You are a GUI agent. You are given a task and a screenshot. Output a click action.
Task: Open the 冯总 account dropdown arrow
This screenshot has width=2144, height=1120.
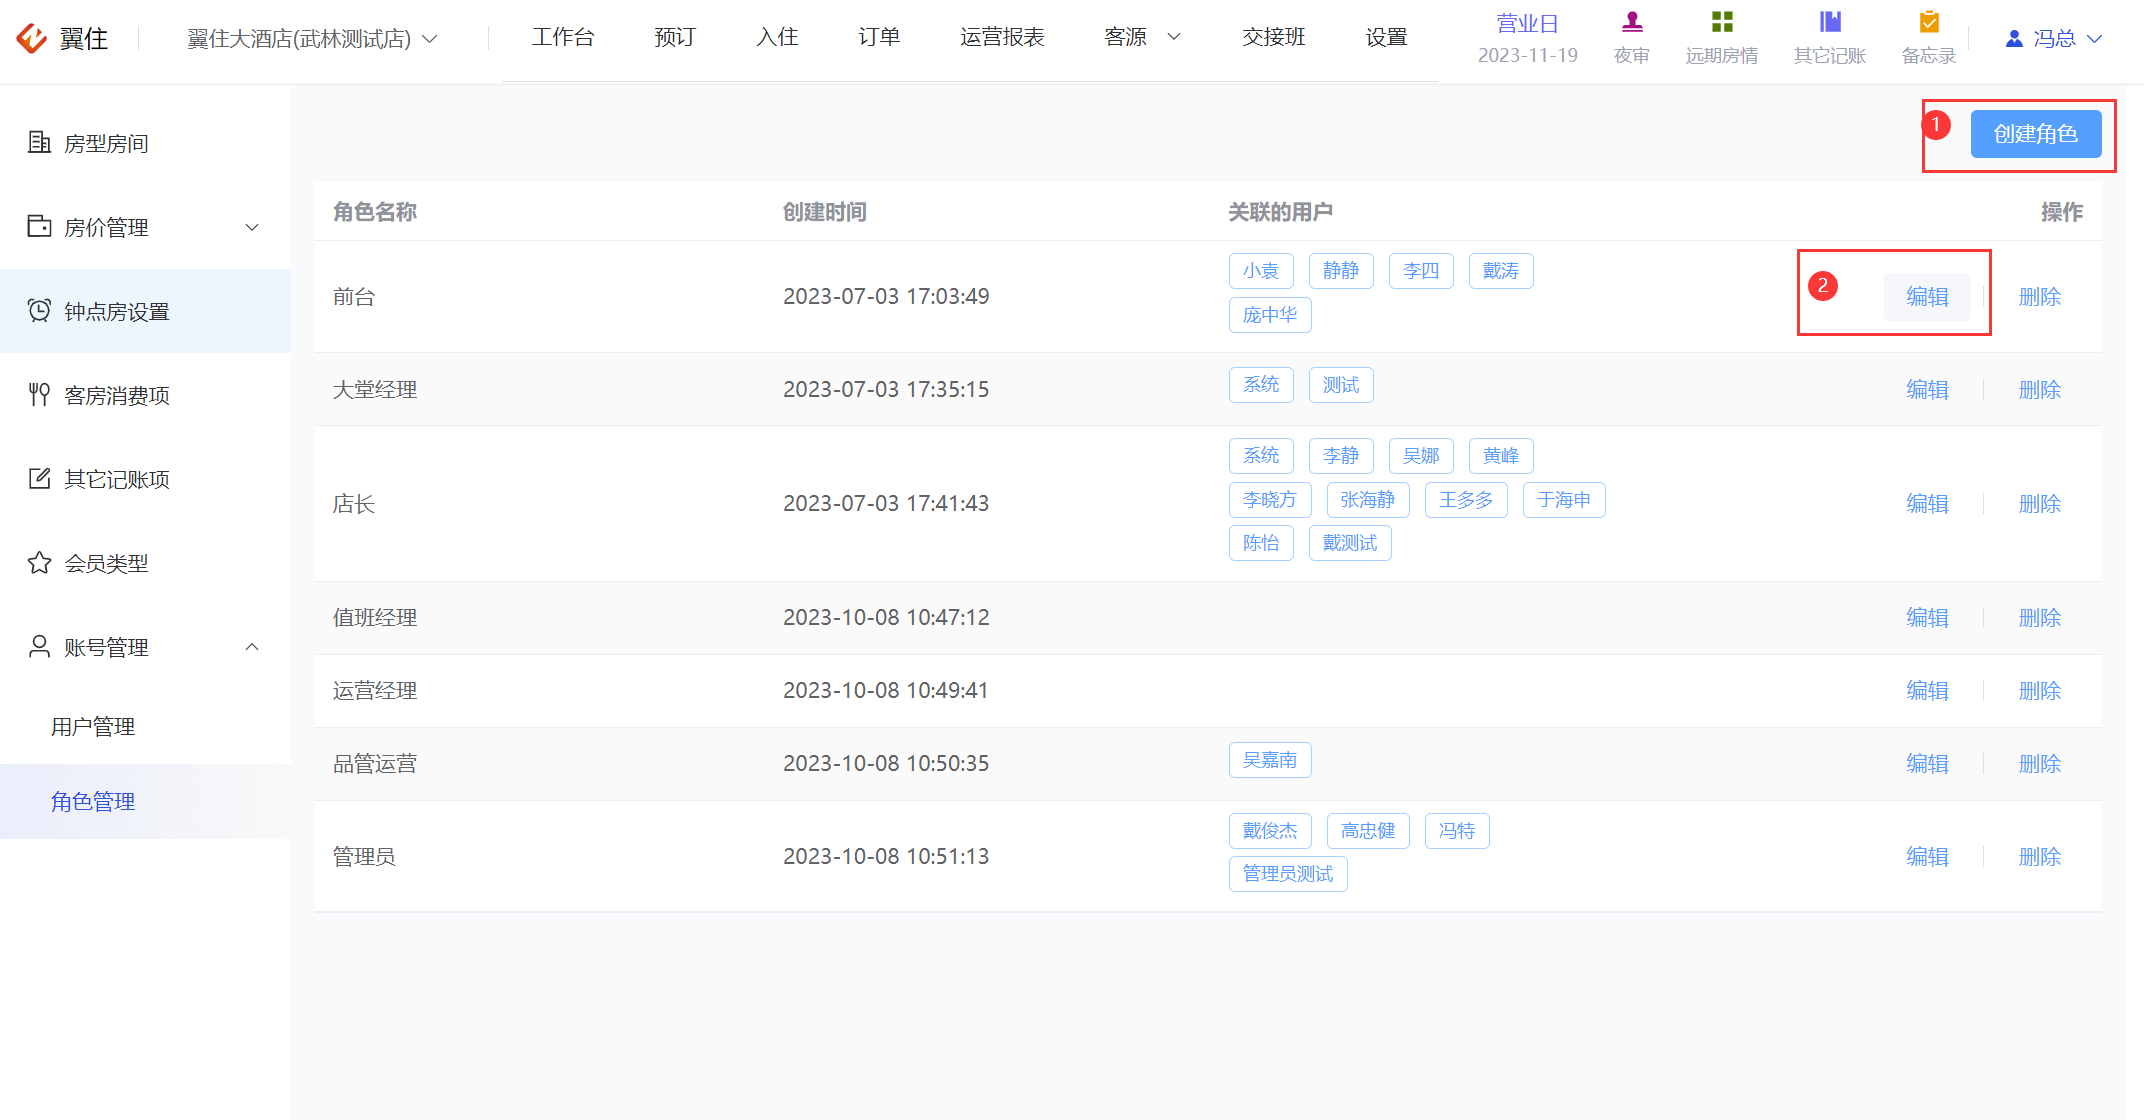pos(2094,38)
